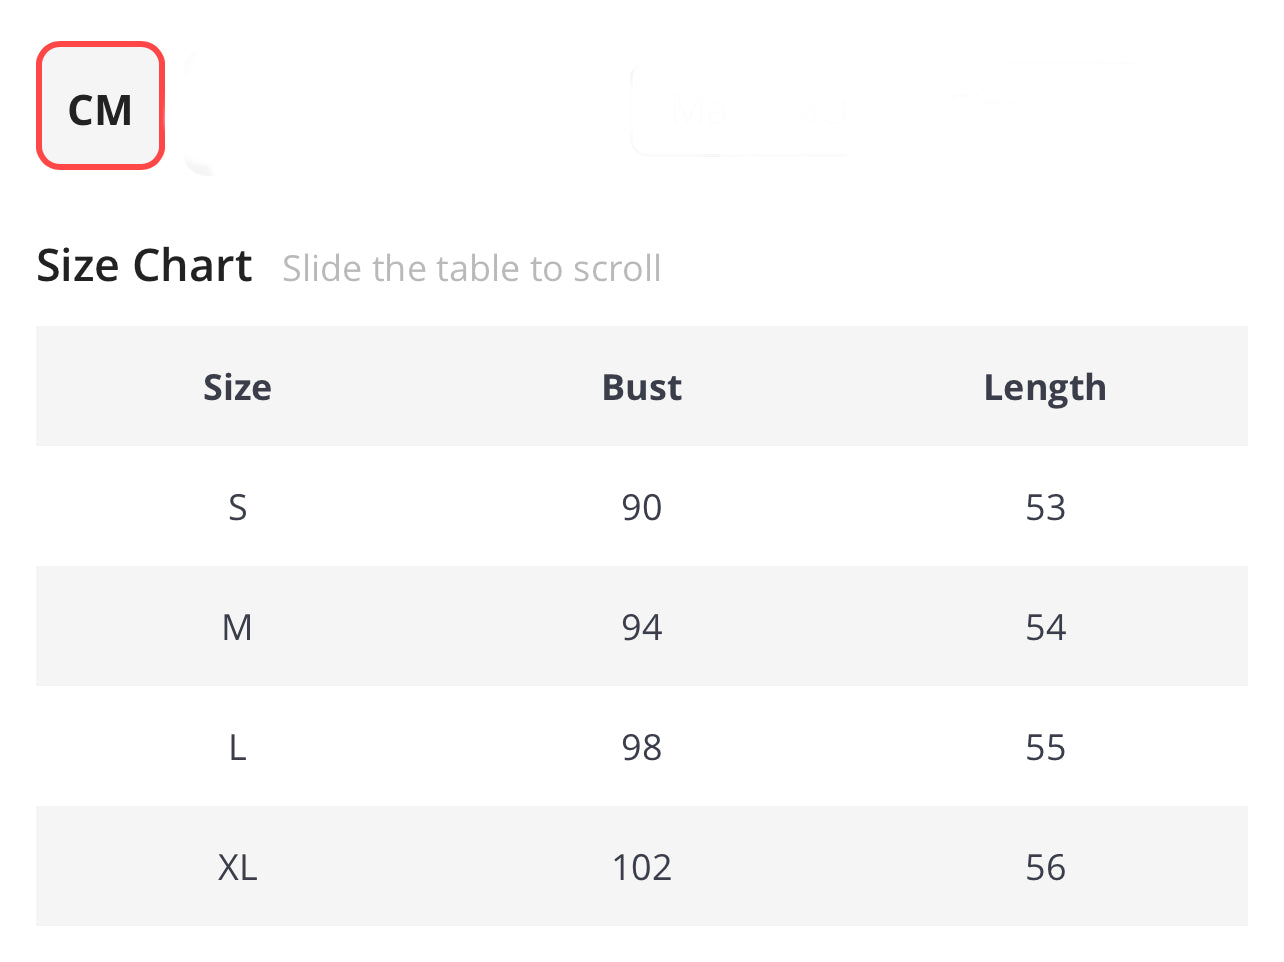Click the bust value 90
This screenshot has width=1284, height=962.
pyautogui.click(x=641, y=507)
